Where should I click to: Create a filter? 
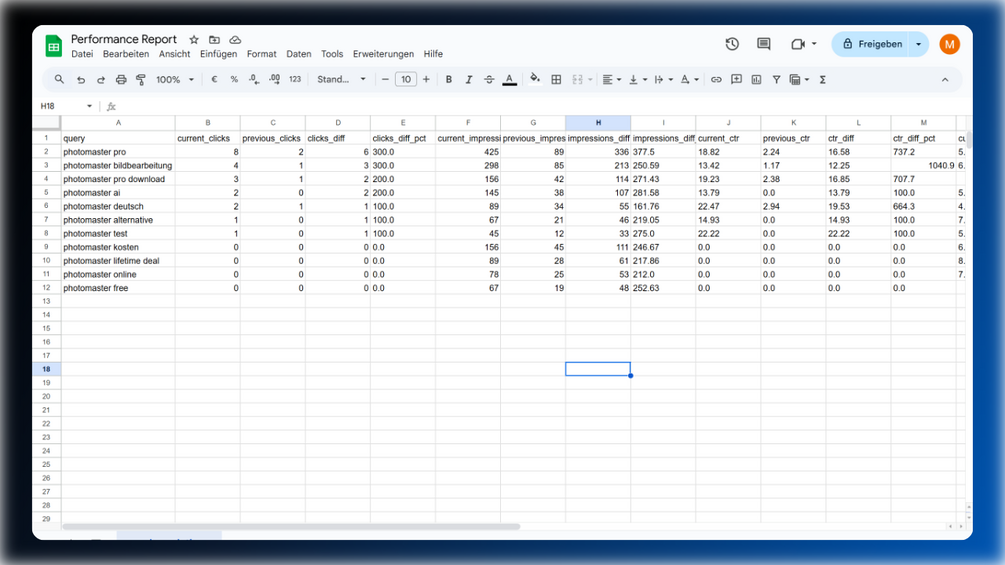pyautogui.click(x=776, y=79)
